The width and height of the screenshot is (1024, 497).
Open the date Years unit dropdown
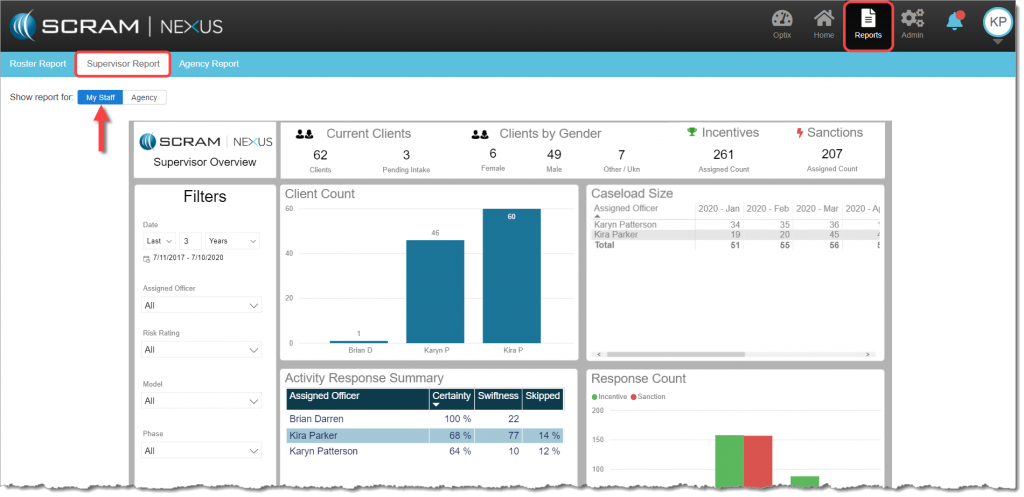[x=232, y=241]
